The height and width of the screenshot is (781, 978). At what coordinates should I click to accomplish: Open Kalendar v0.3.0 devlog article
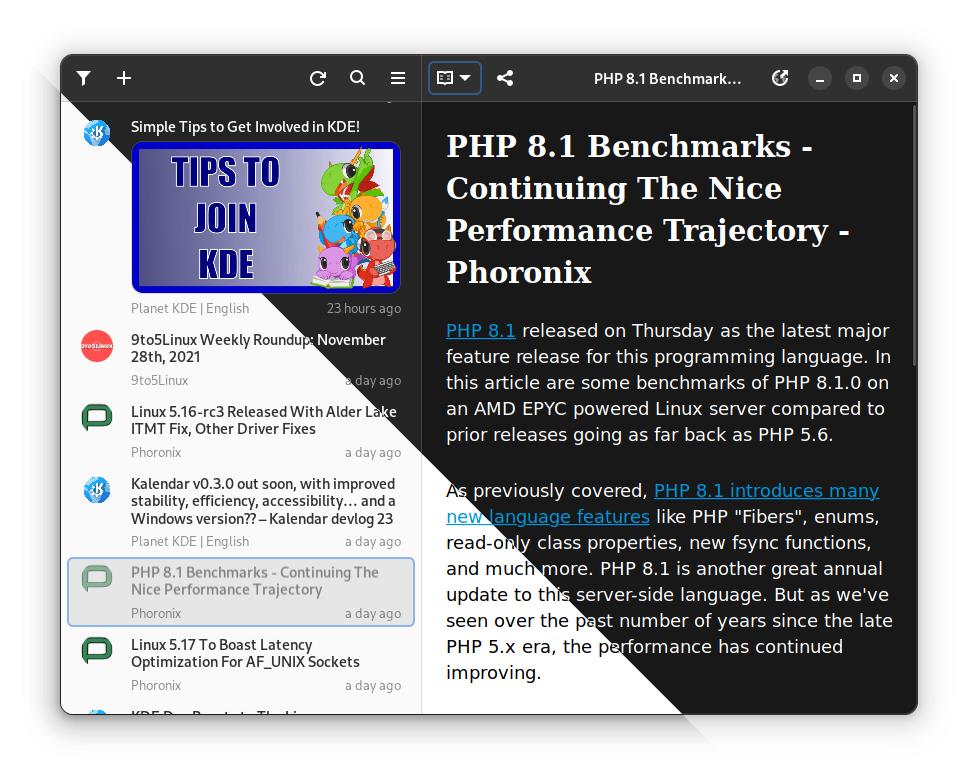pyautogui.click(x=263, y=501)
